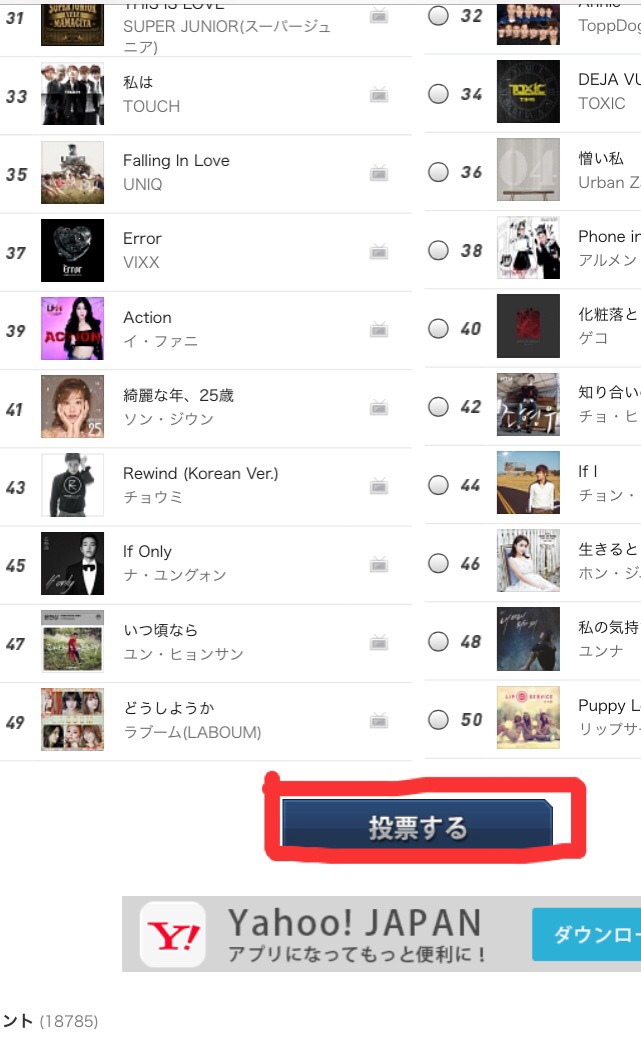641x1038 pixels.
Task: Click the video icon next to Error by VIXX
Action: [x=379, y=252]
